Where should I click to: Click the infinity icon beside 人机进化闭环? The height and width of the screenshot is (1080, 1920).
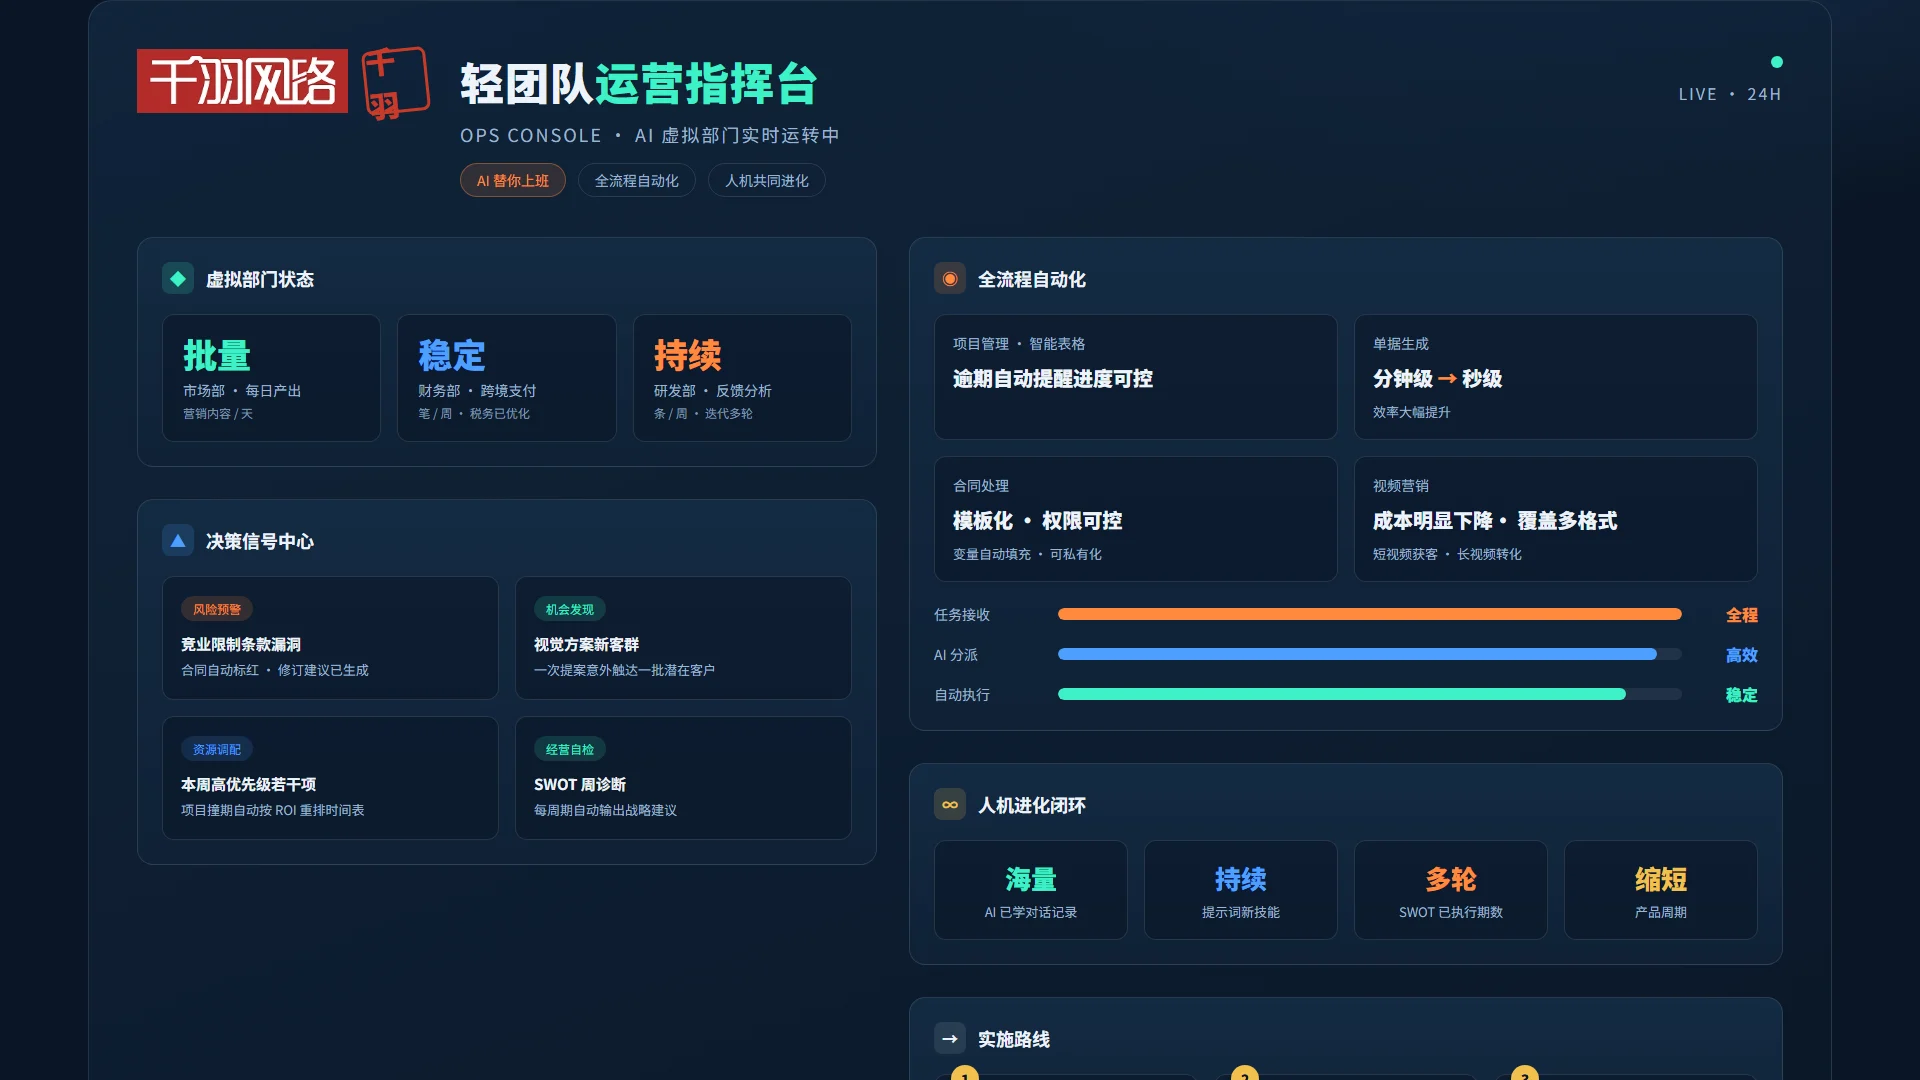tap(950, 805)
